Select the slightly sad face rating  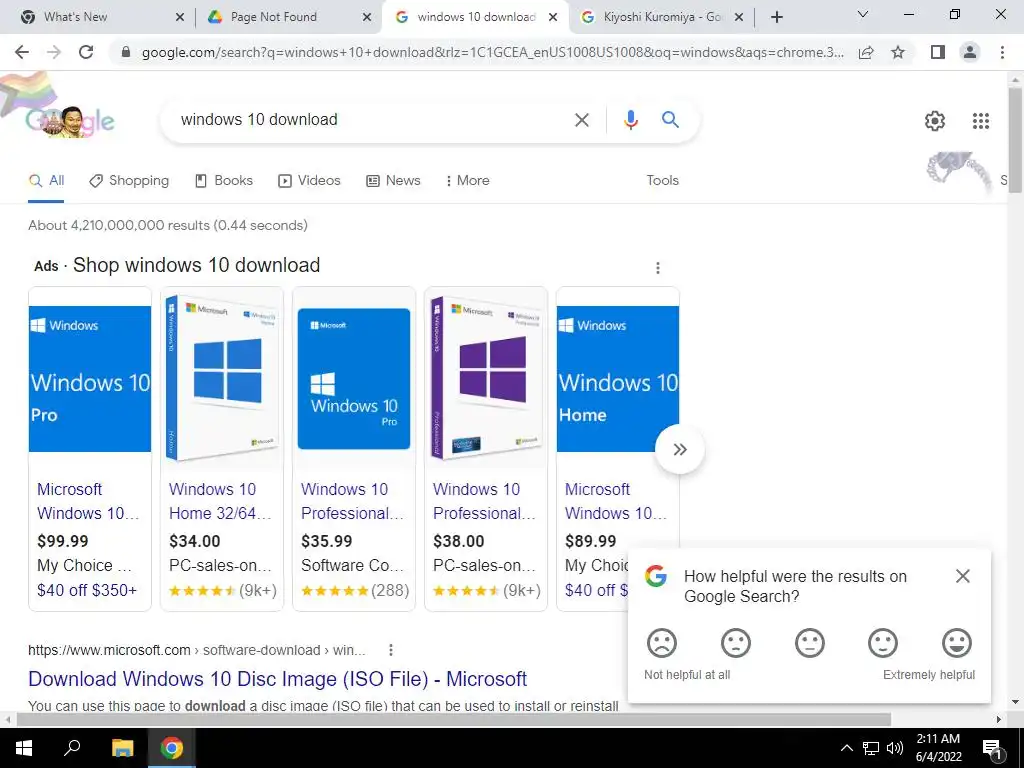735,643
